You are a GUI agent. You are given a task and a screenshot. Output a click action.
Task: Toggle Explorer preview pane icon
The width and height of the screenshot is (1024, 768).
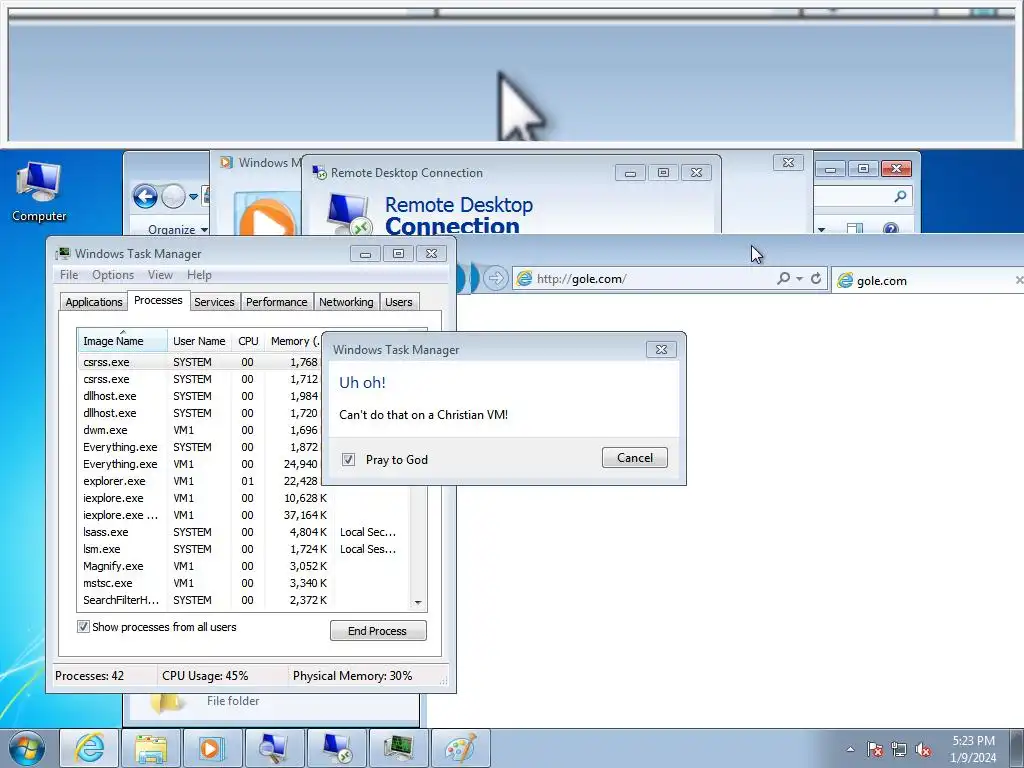855,229
